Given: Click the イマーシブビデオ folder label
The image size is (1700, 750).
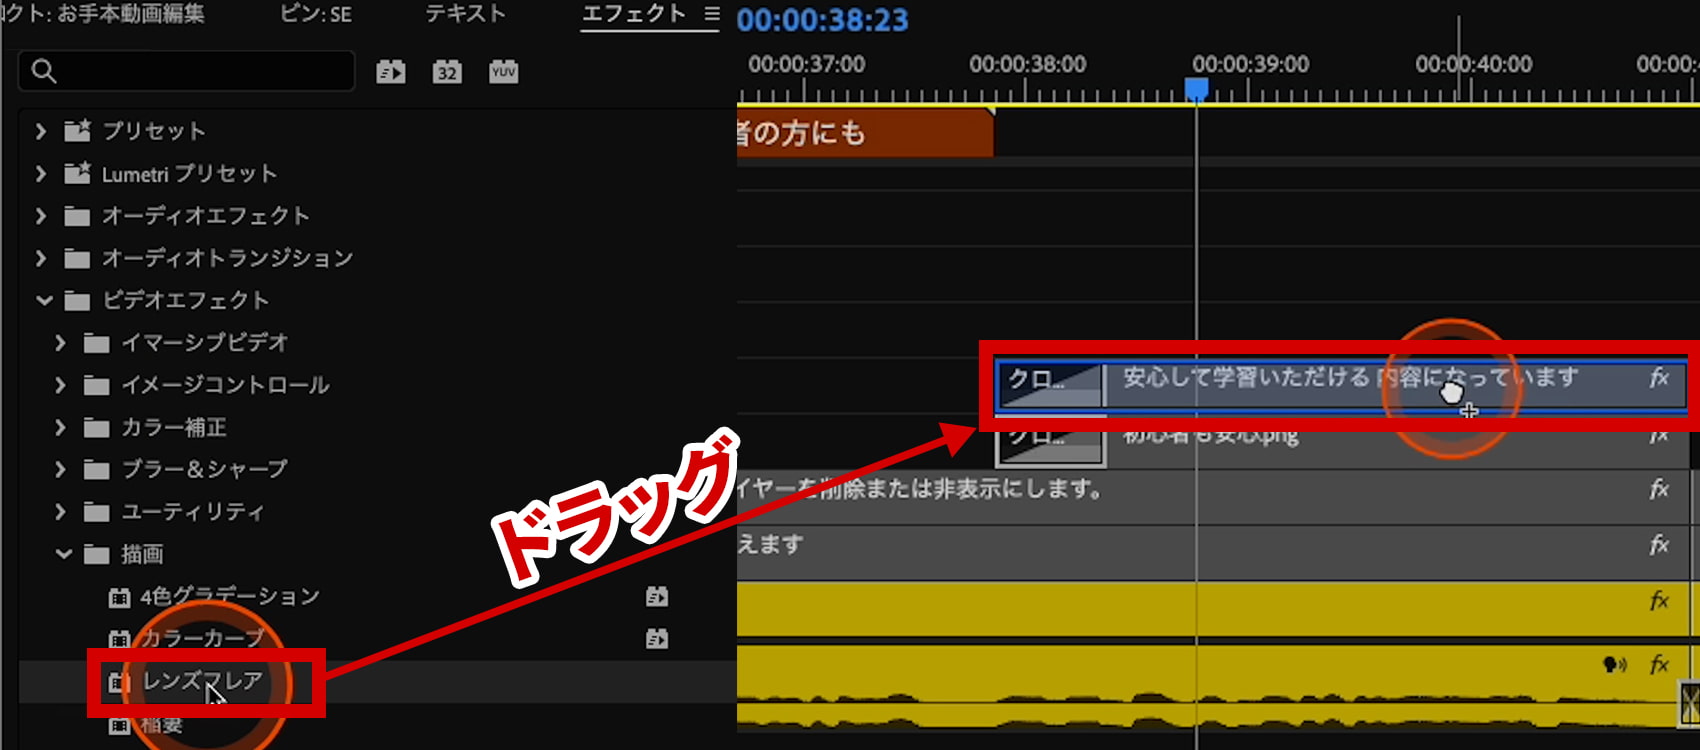Looking at the screenshot, I should point(205,343).
